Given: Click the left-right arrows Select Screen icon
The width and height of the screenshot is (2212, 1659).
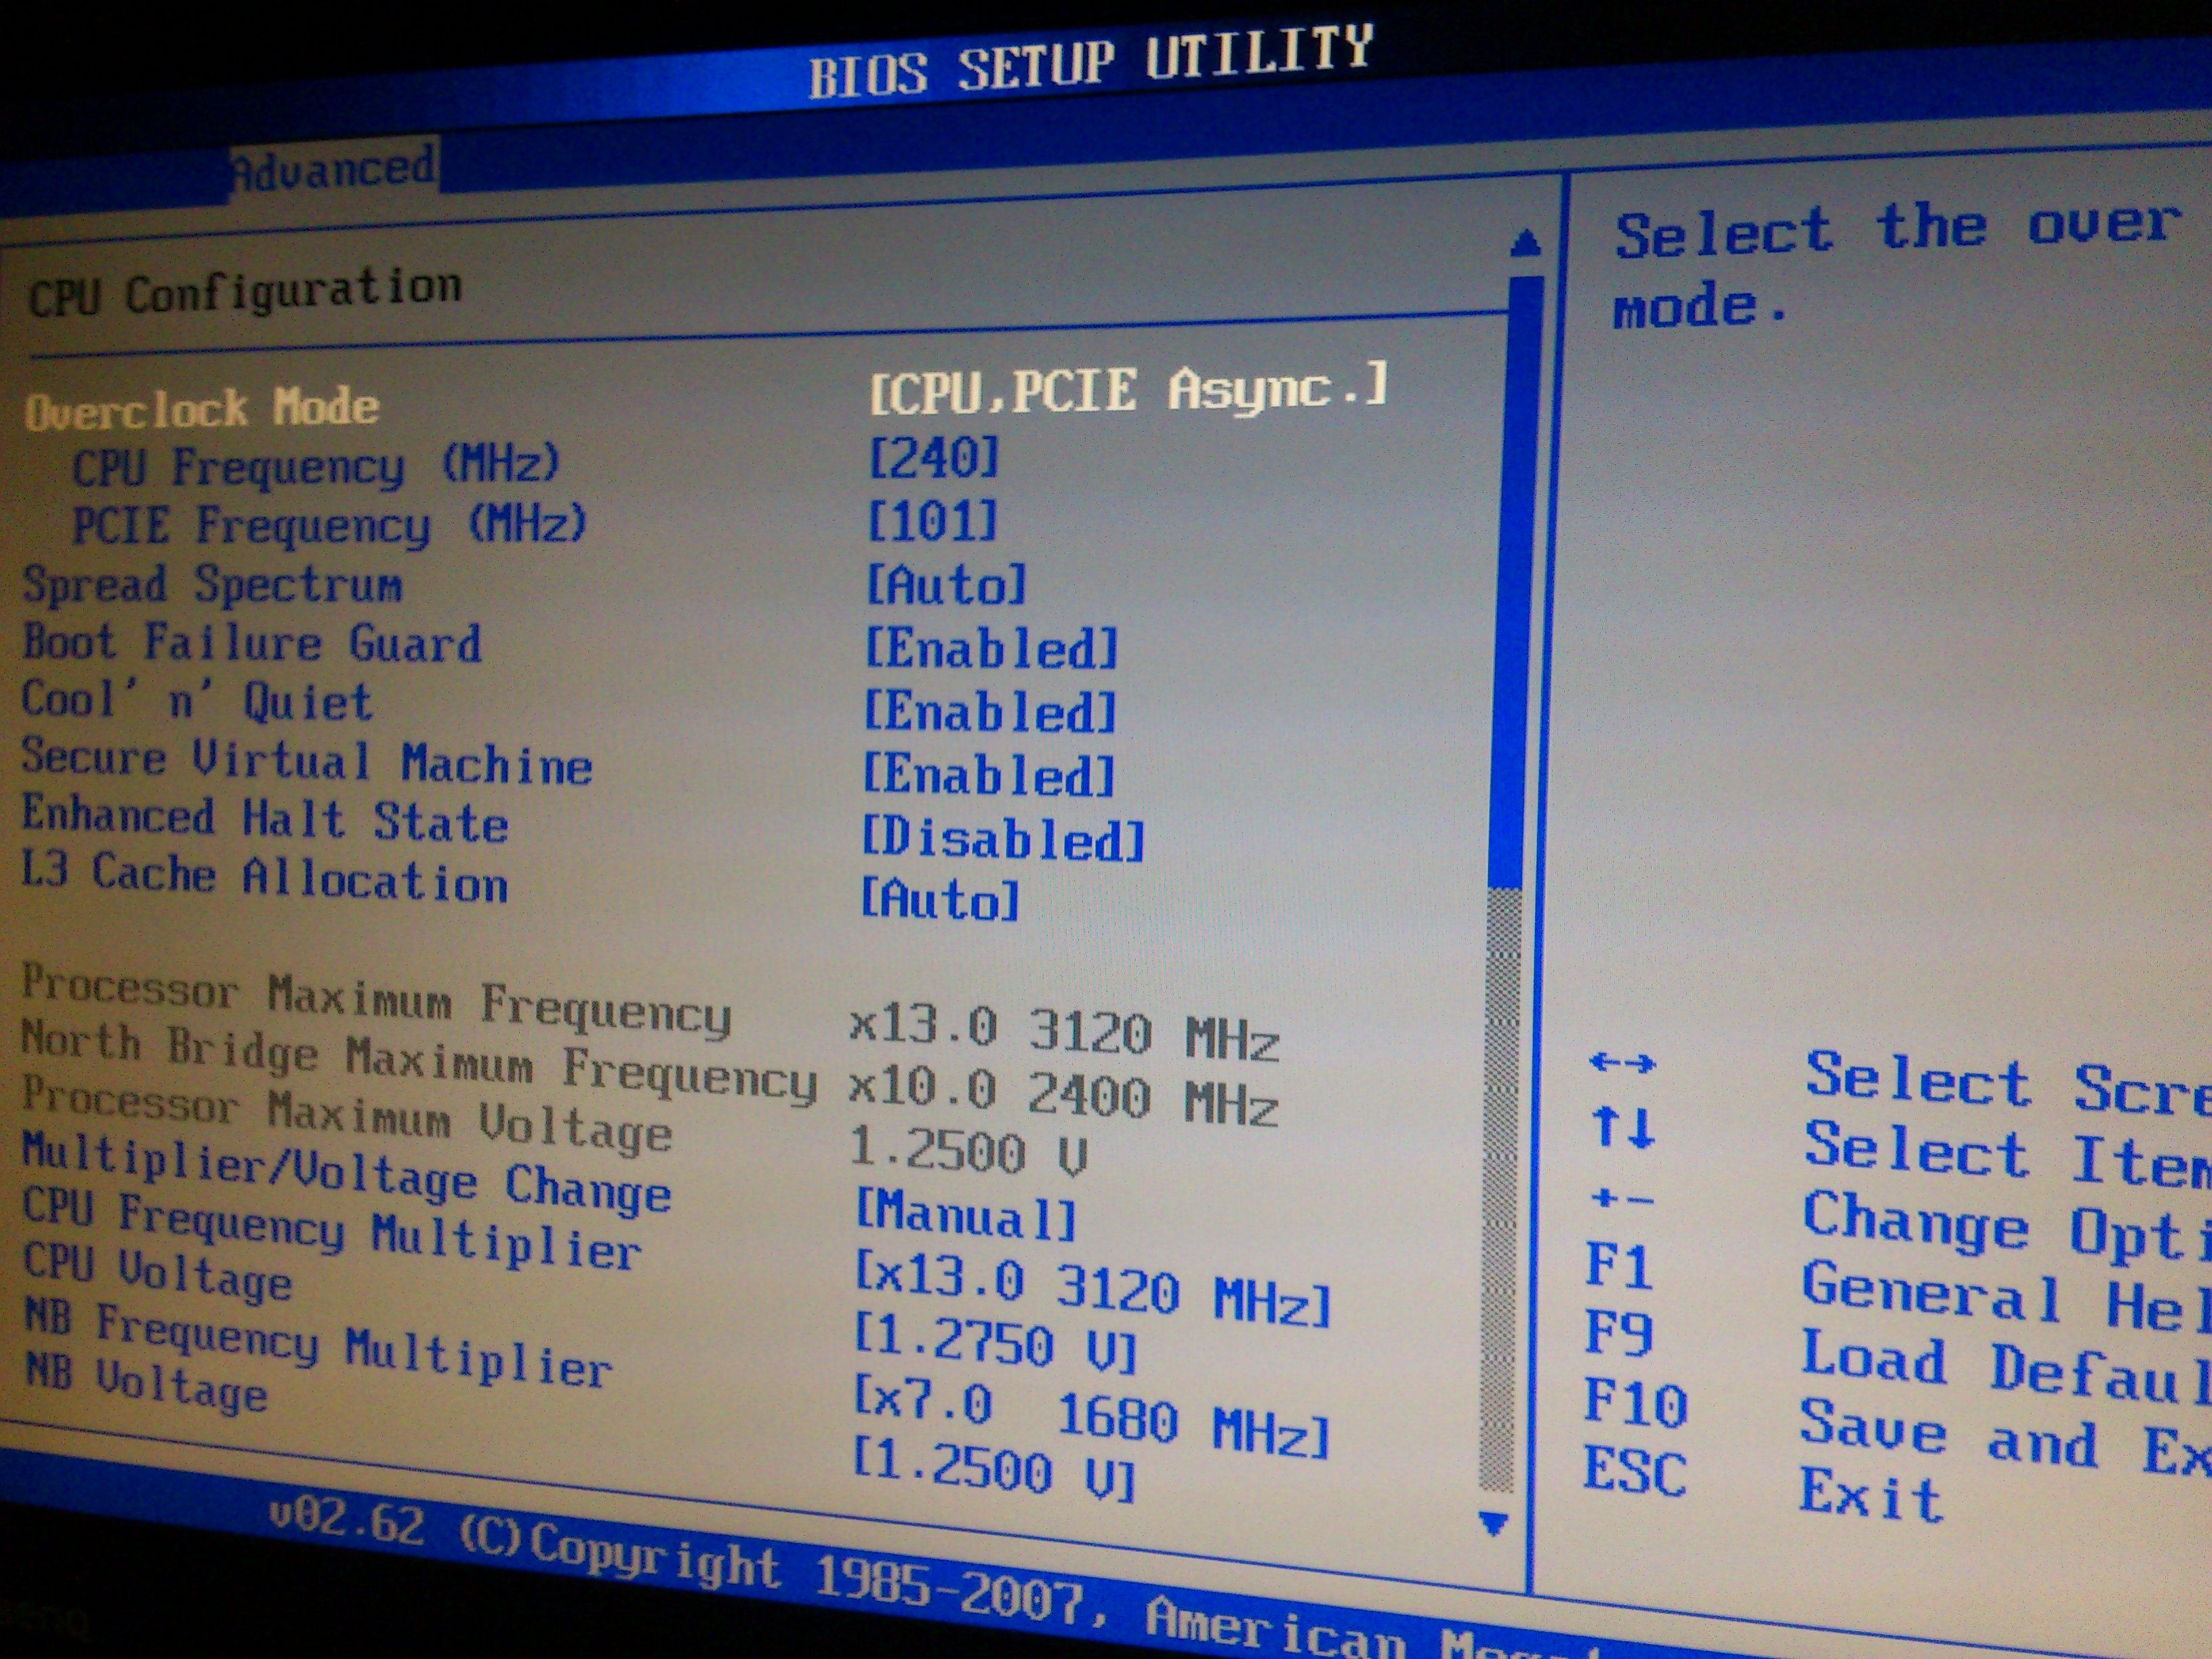Looking at the screenshot, I should tap(1622, 1063).
